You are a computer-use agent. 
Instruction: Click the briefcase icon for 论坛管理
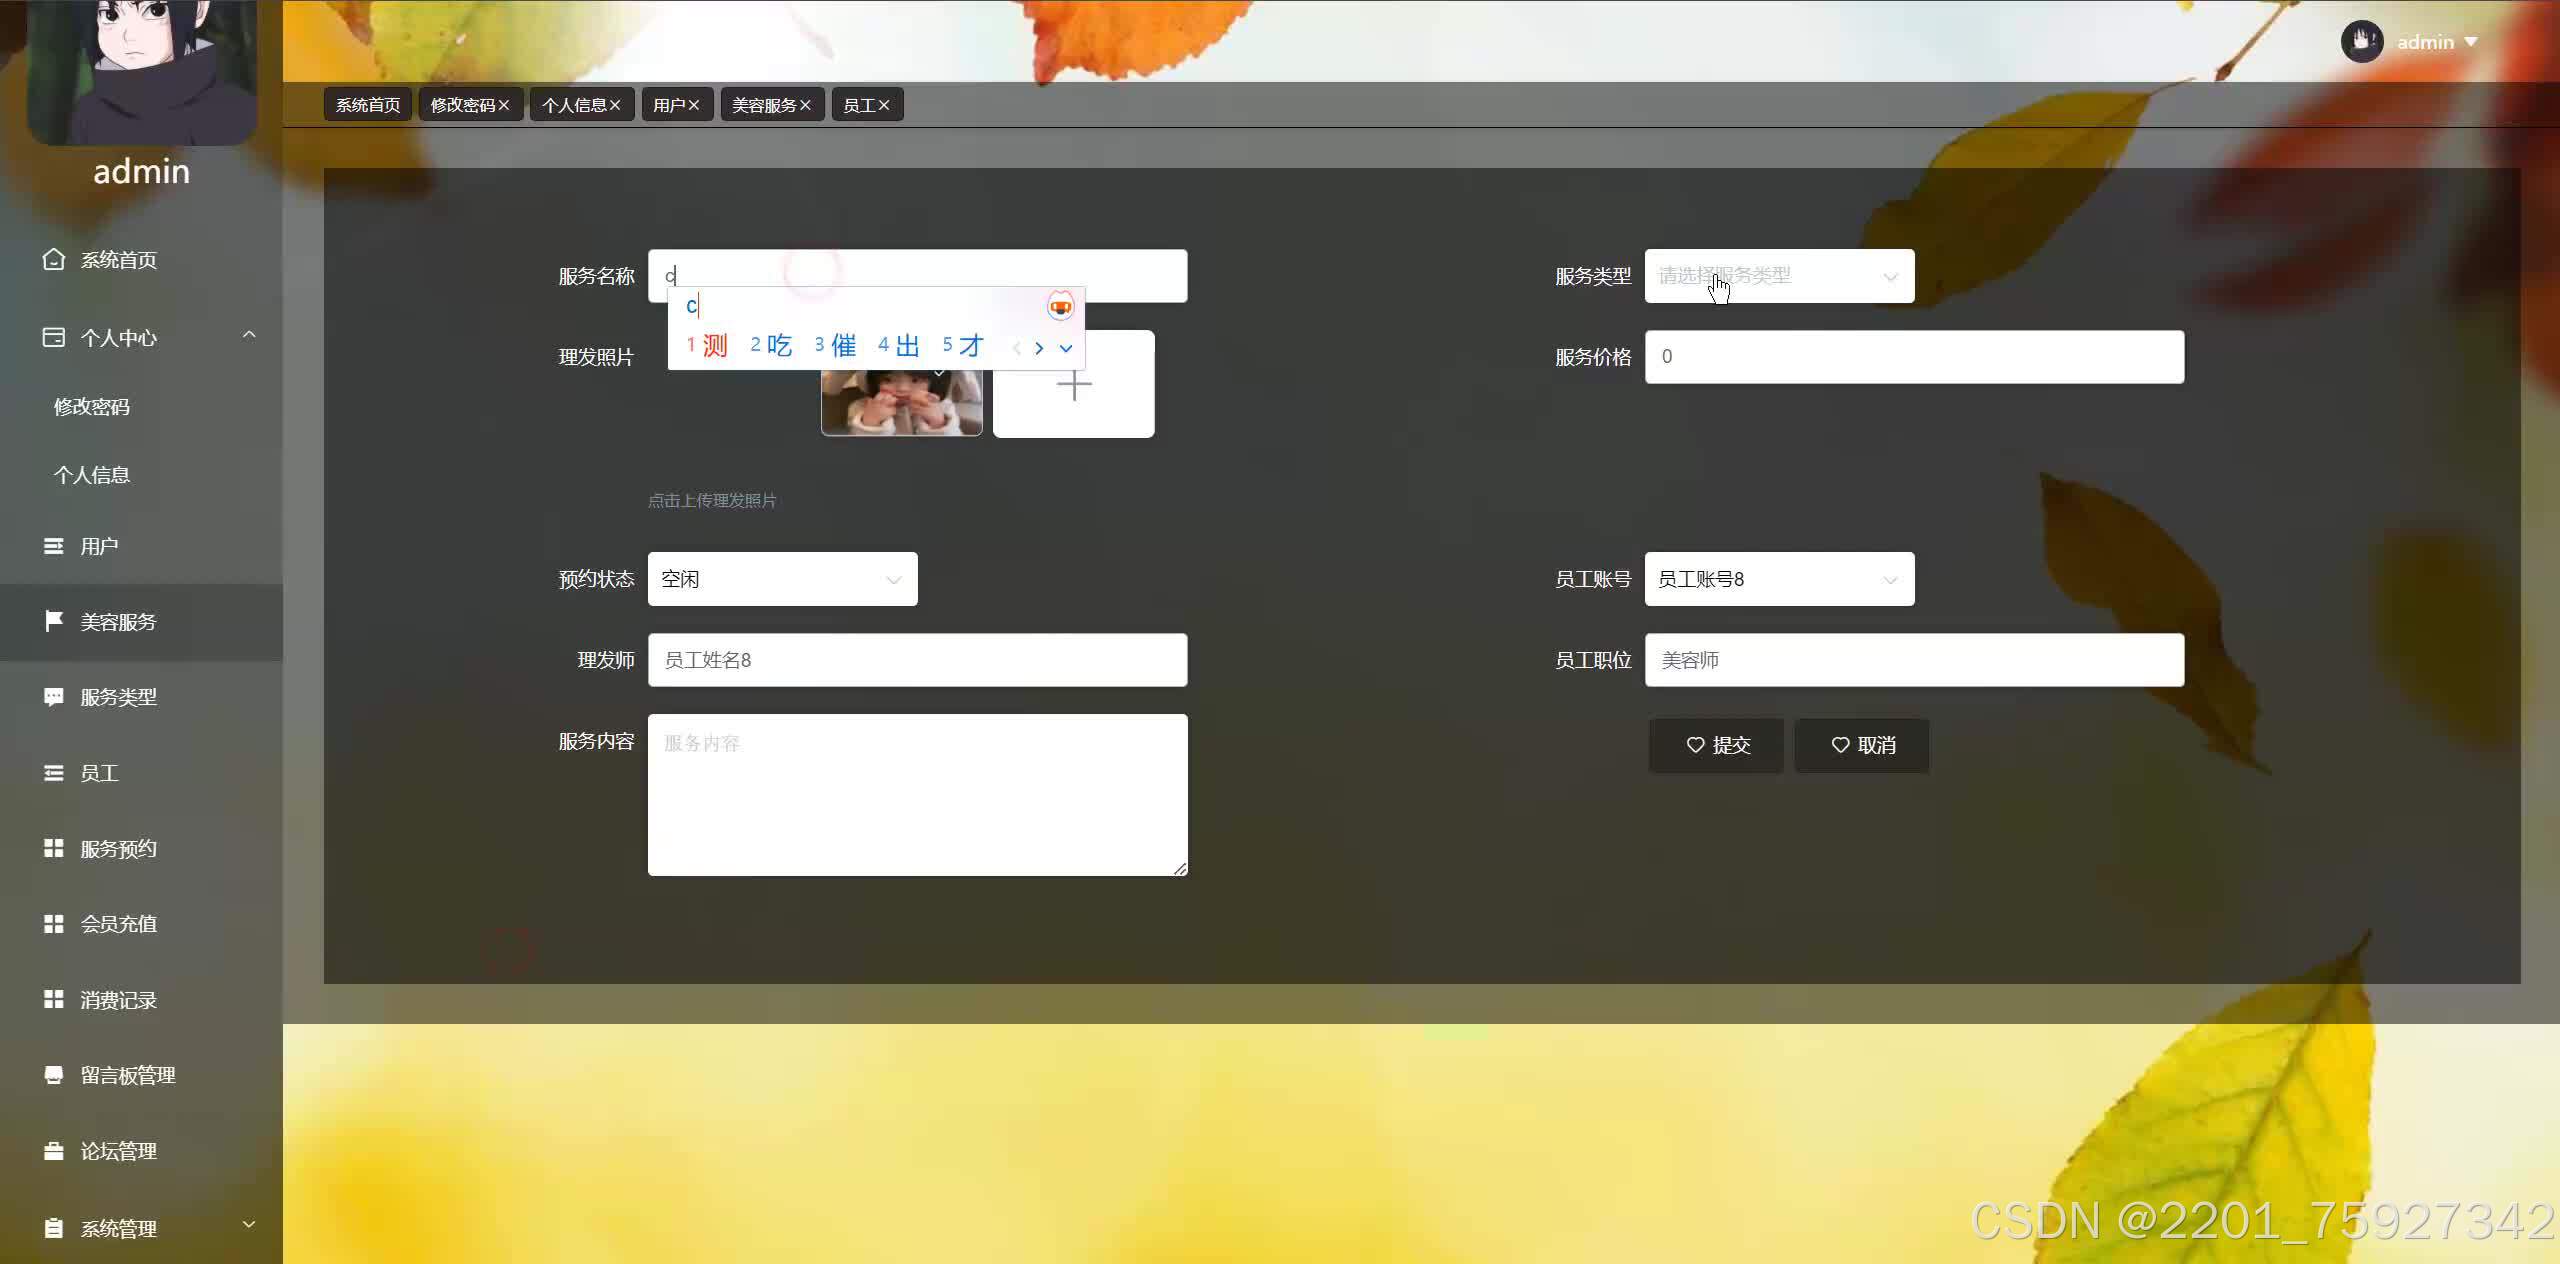pyautogui.click(x=53, y=1151)
